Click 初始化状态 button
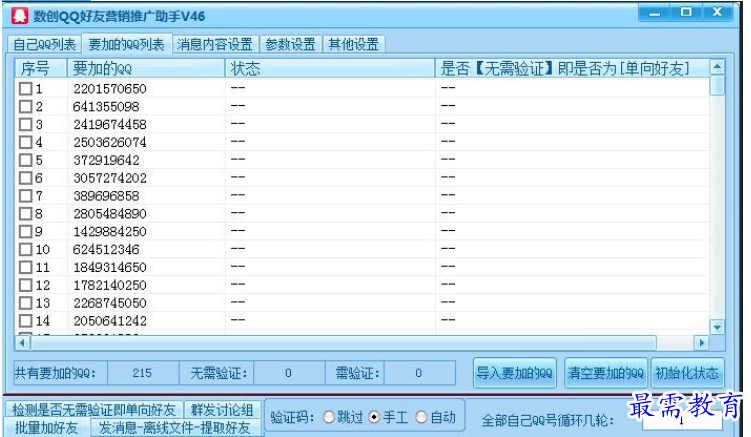 click(687, 373)
